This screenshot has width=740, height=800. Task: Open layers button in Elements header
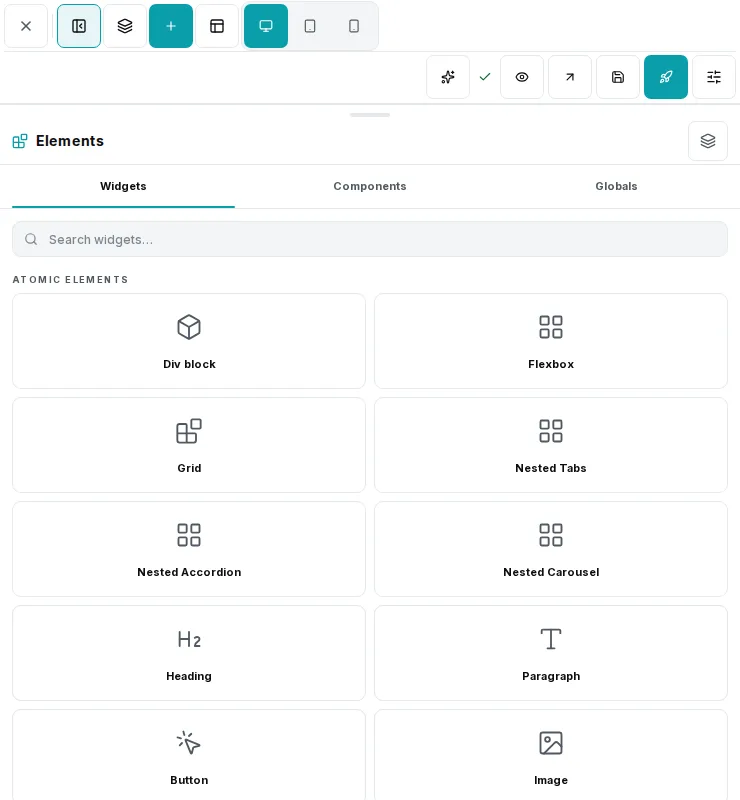tap(708, 141)
